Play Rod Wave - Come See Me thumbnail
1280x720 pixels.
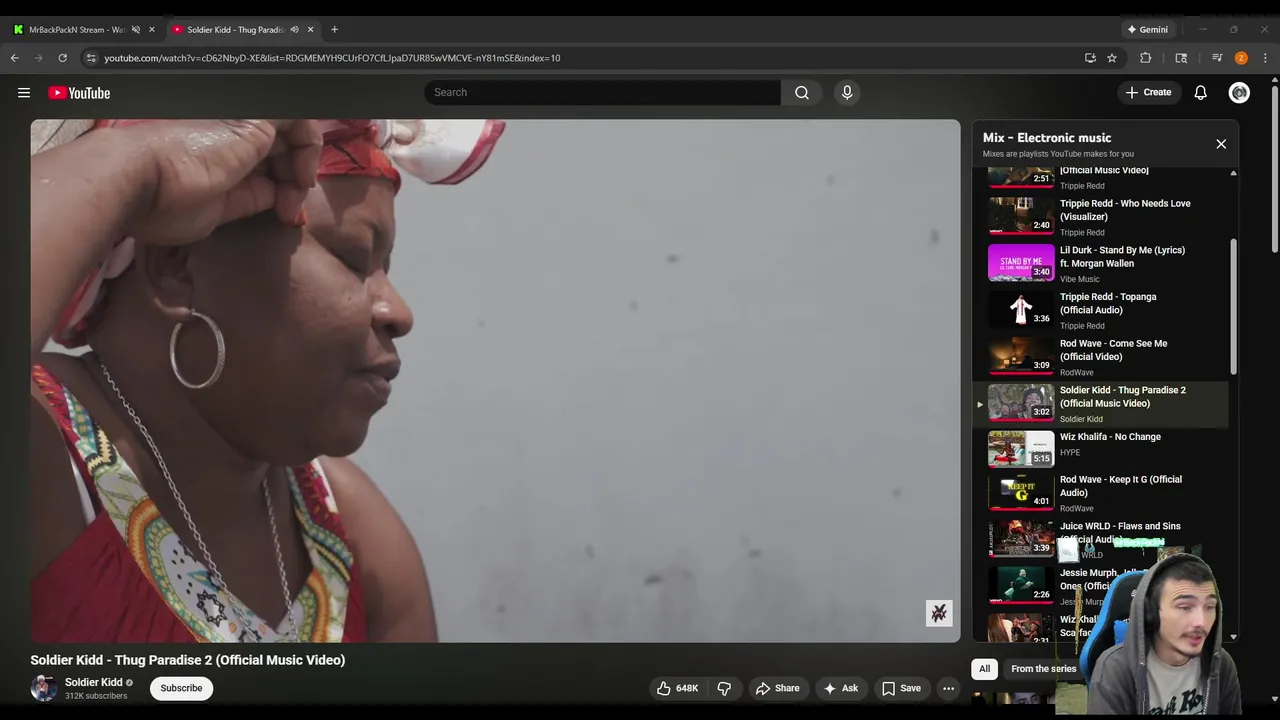coord(1021,356)
